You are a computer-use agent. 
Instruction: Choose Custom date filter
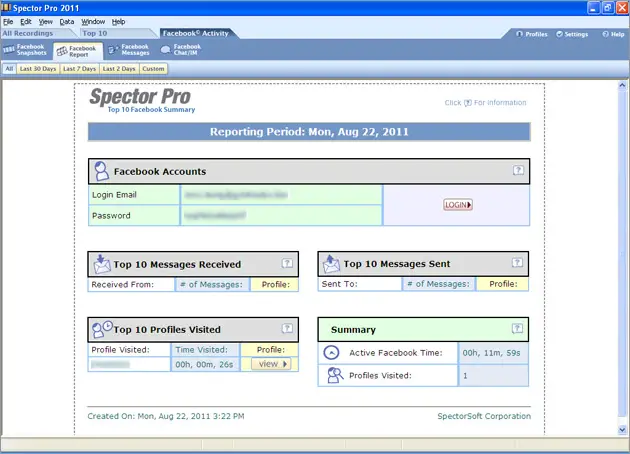tap(153, 69)
